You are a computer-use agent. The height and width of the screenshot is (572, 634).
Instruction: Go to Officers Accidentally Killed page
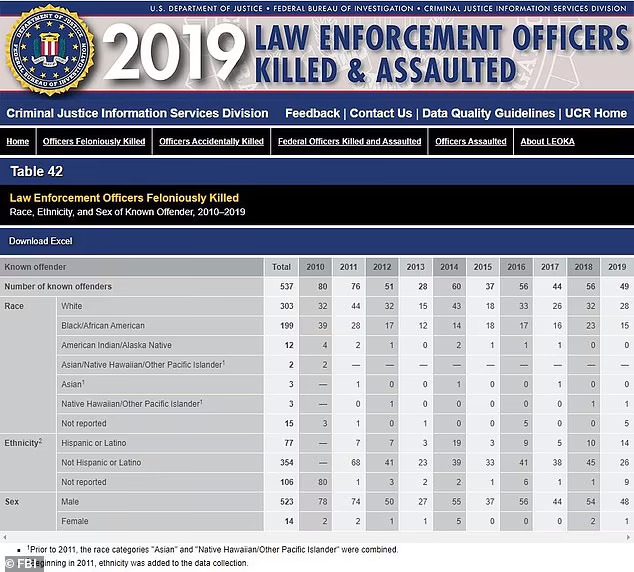211,141
